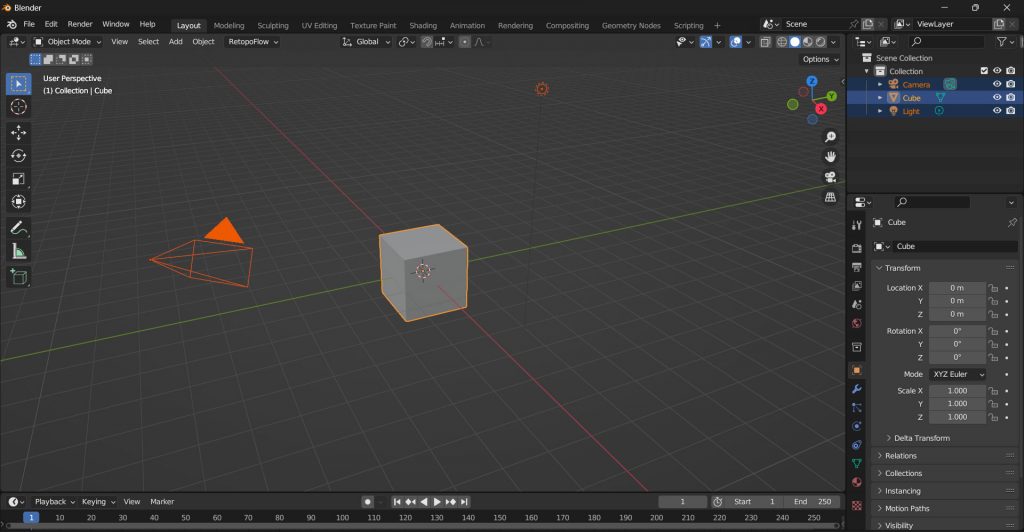This screenshot has width=1024, height=532.
Task: Switch to the Geometry Nodes workspace tab
Action: click(631, 25)
